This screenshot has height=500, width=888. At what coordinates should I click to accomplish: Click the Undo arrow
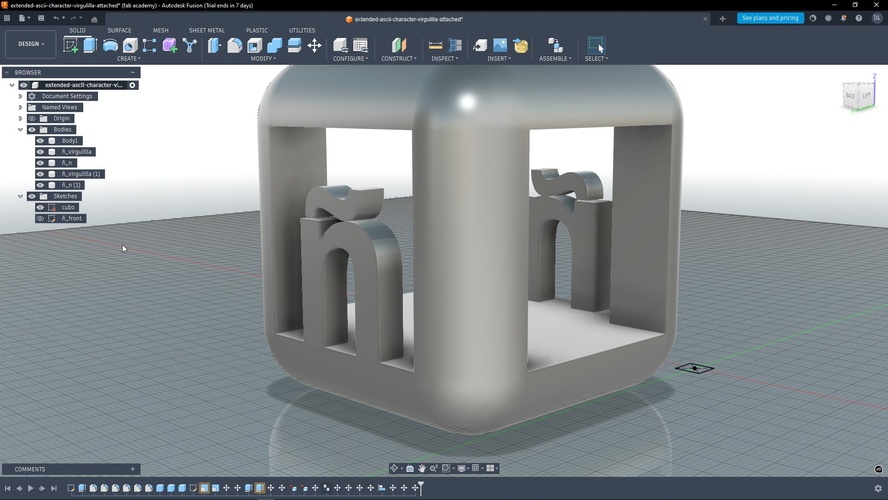56,18
